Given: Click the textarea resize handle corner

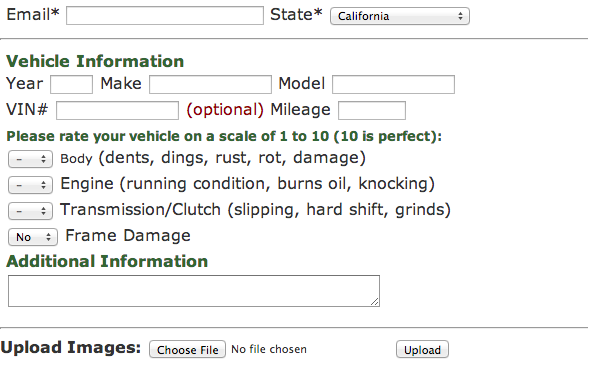Looking at the screenshot, I should (374, 302).
